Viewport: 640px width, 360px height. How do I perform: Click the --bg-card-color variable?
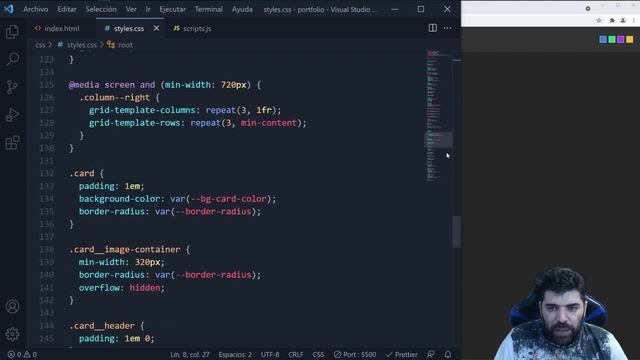[229, 198]
